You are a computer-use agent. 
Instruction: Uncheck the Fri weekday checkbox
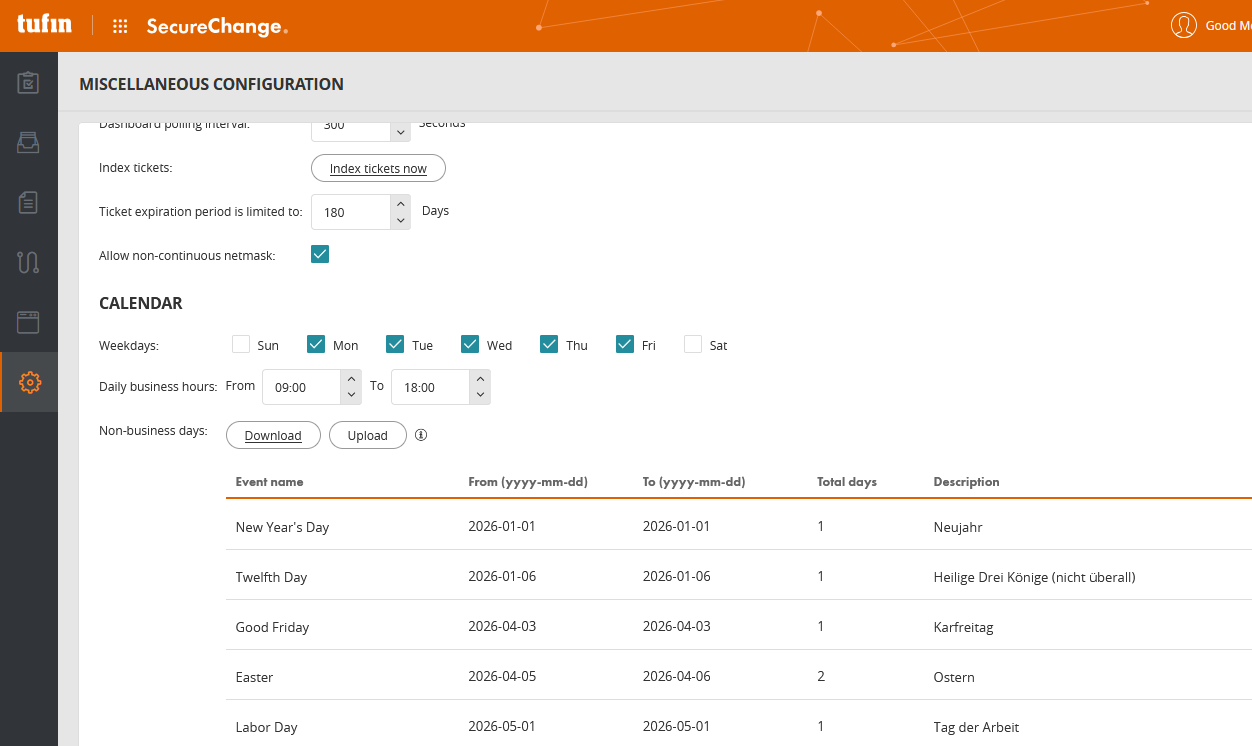(625, 344)
